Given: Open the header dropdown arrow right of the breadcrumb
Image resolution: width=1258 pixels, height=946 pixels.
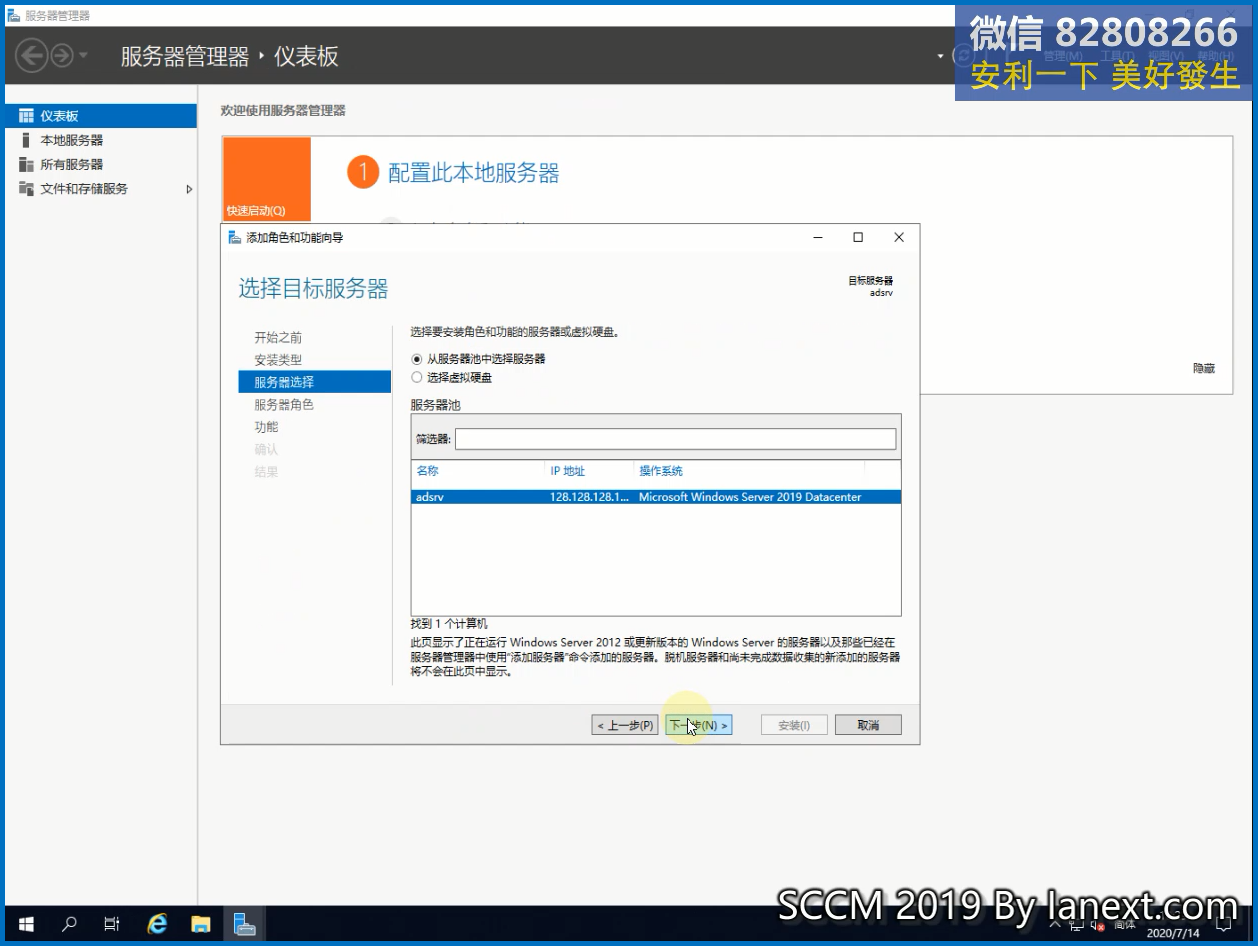Looking at the screenshot, I should (940, 56).
